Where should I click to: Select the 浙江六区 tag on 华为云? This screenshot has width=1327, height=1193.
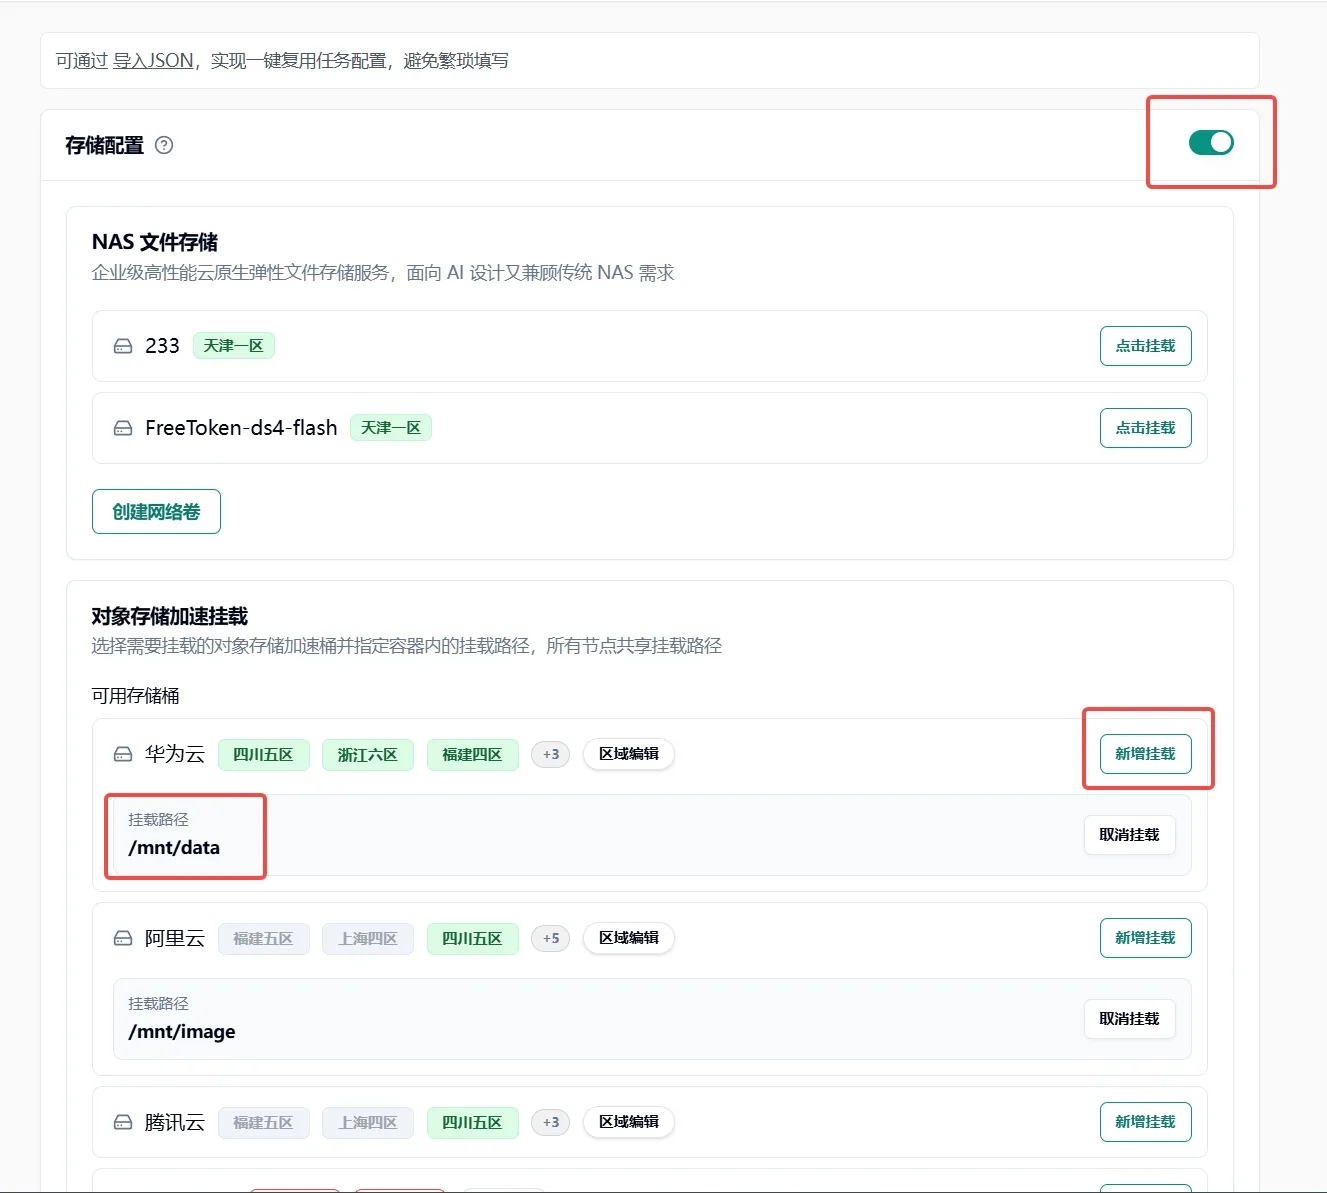pyautogui.click(x=368, y=755)
